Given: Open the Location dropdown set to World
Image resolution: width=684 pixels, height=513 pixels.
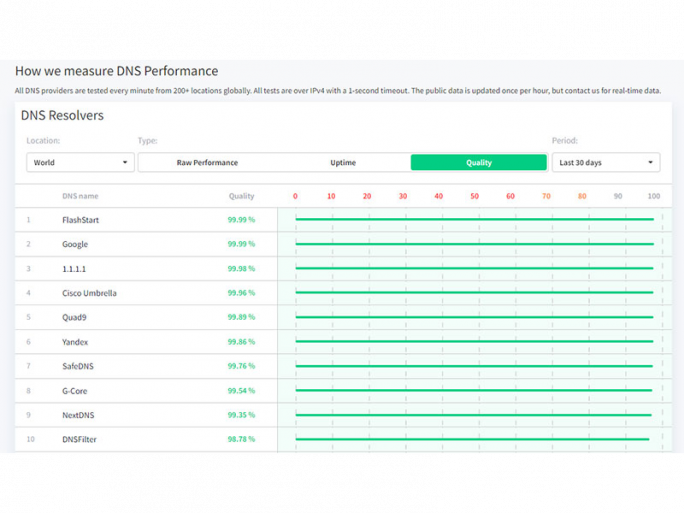Looking at the screenshot, I should click(80, 162).
